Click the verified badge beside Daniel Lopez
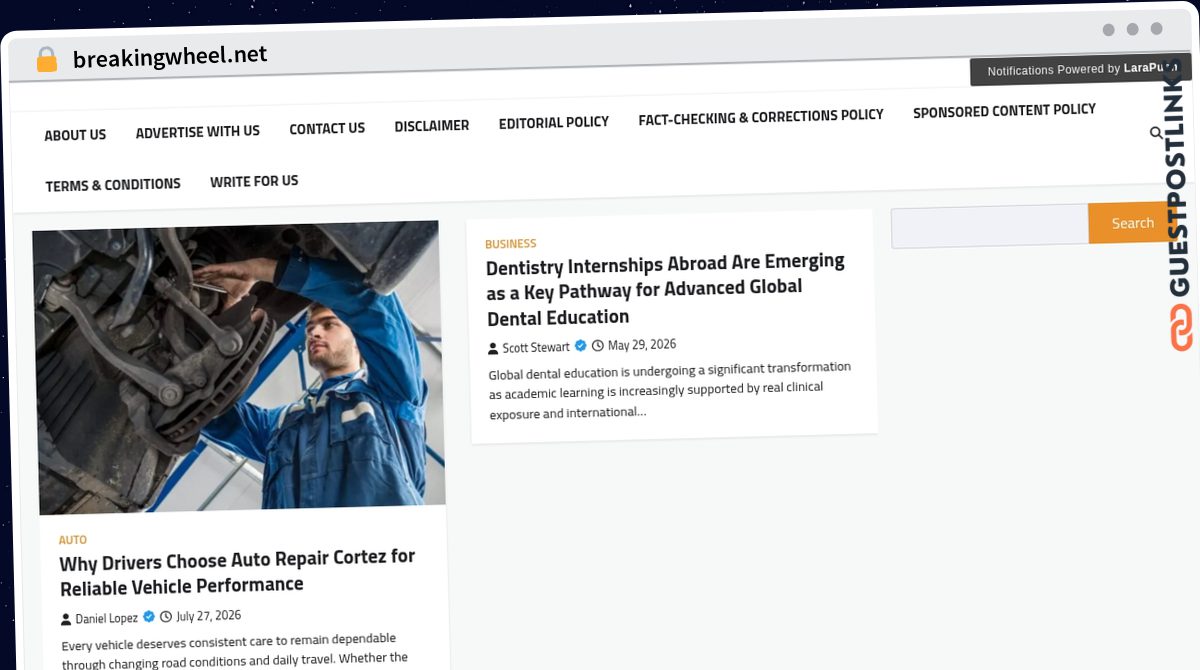Image resolution: width=1200 pixels, height=670 pixels. point(149,617)
